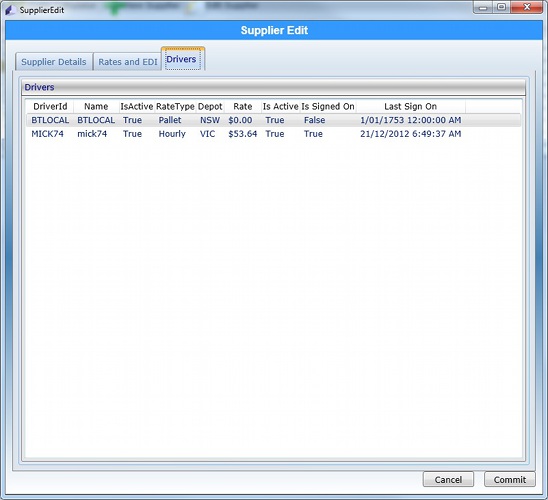Click the RateType column header
Viewport: 548px width, 500px height.
pos(175,106)
